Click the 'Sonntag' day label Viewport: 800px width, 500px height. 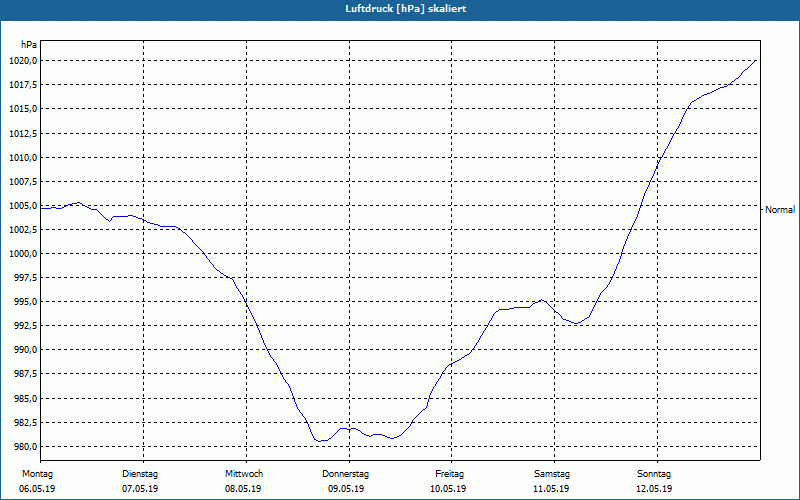pos(654,474)
